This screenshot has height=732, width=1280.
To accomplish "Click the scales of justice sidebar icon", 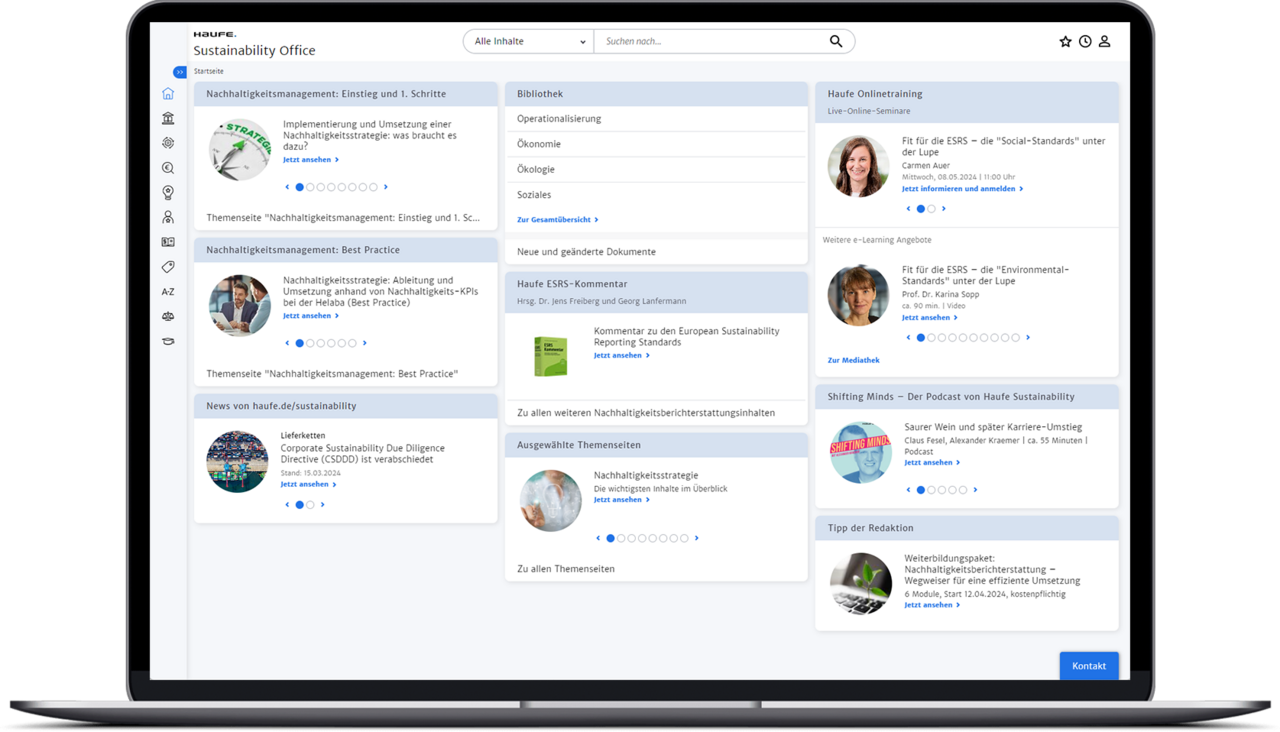I will 168,316.
